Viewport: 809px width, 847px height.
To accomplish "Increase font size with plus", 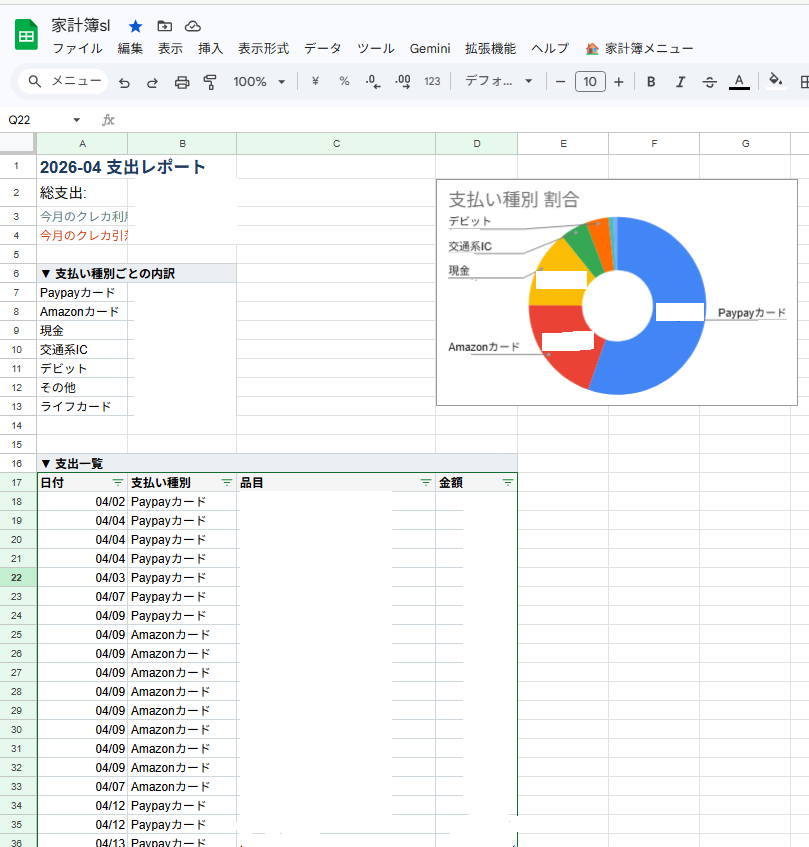I will tap(619, 82).
